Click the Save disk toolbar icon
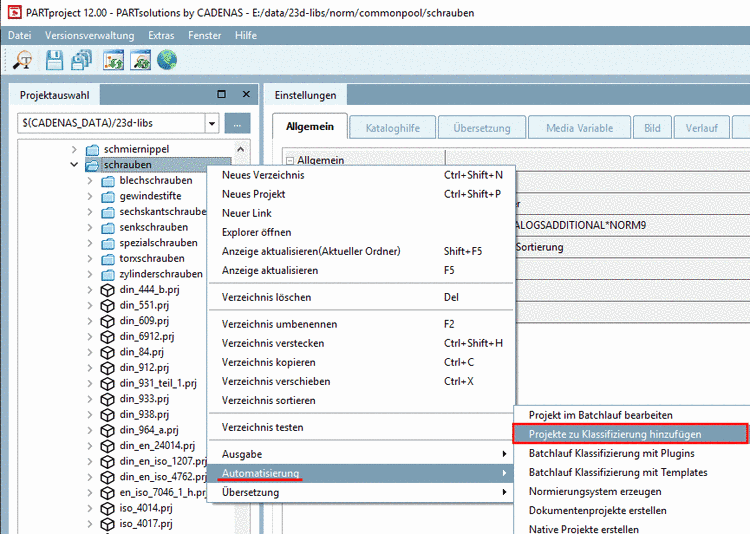This screenshot has height=534, width=750. [x=54, y=61]
